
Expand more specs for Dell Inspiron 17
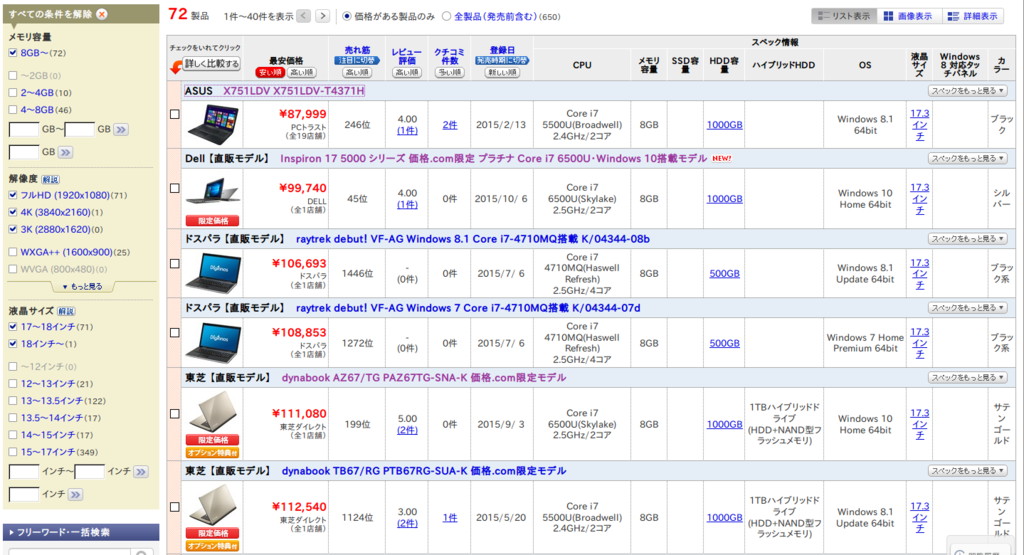coord(968,159)
